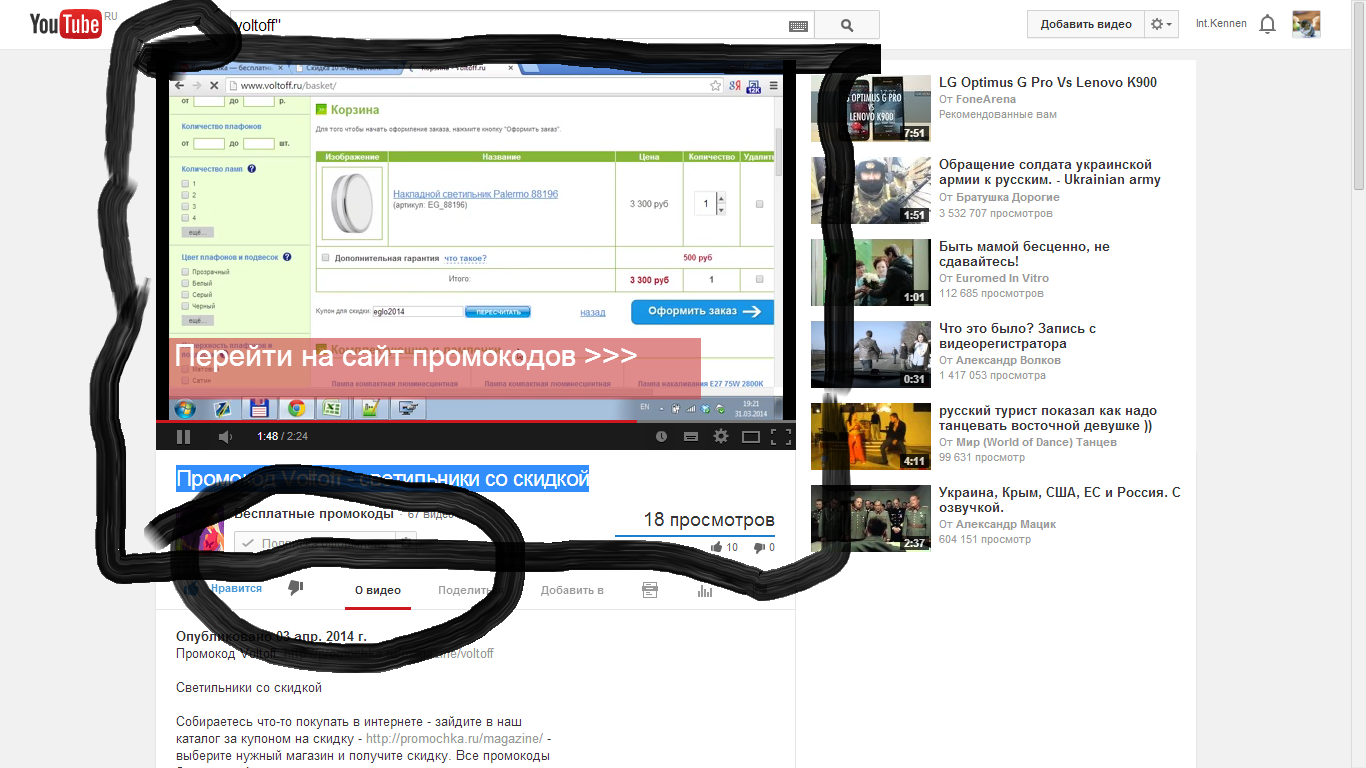Pause the video playback
The image size is (1366, 768).
point(183,436)
